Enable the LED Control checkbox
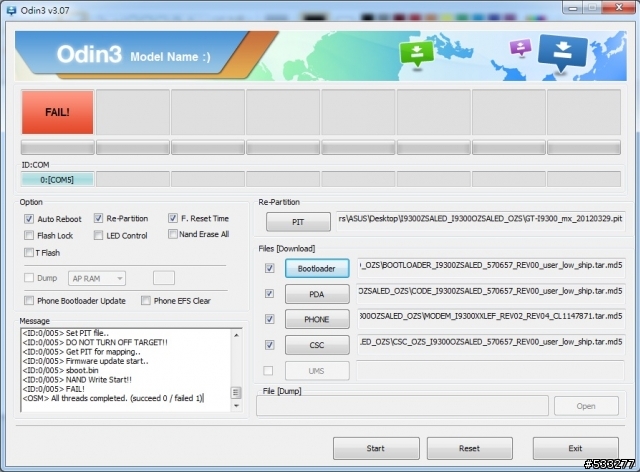 click(98, 235)
